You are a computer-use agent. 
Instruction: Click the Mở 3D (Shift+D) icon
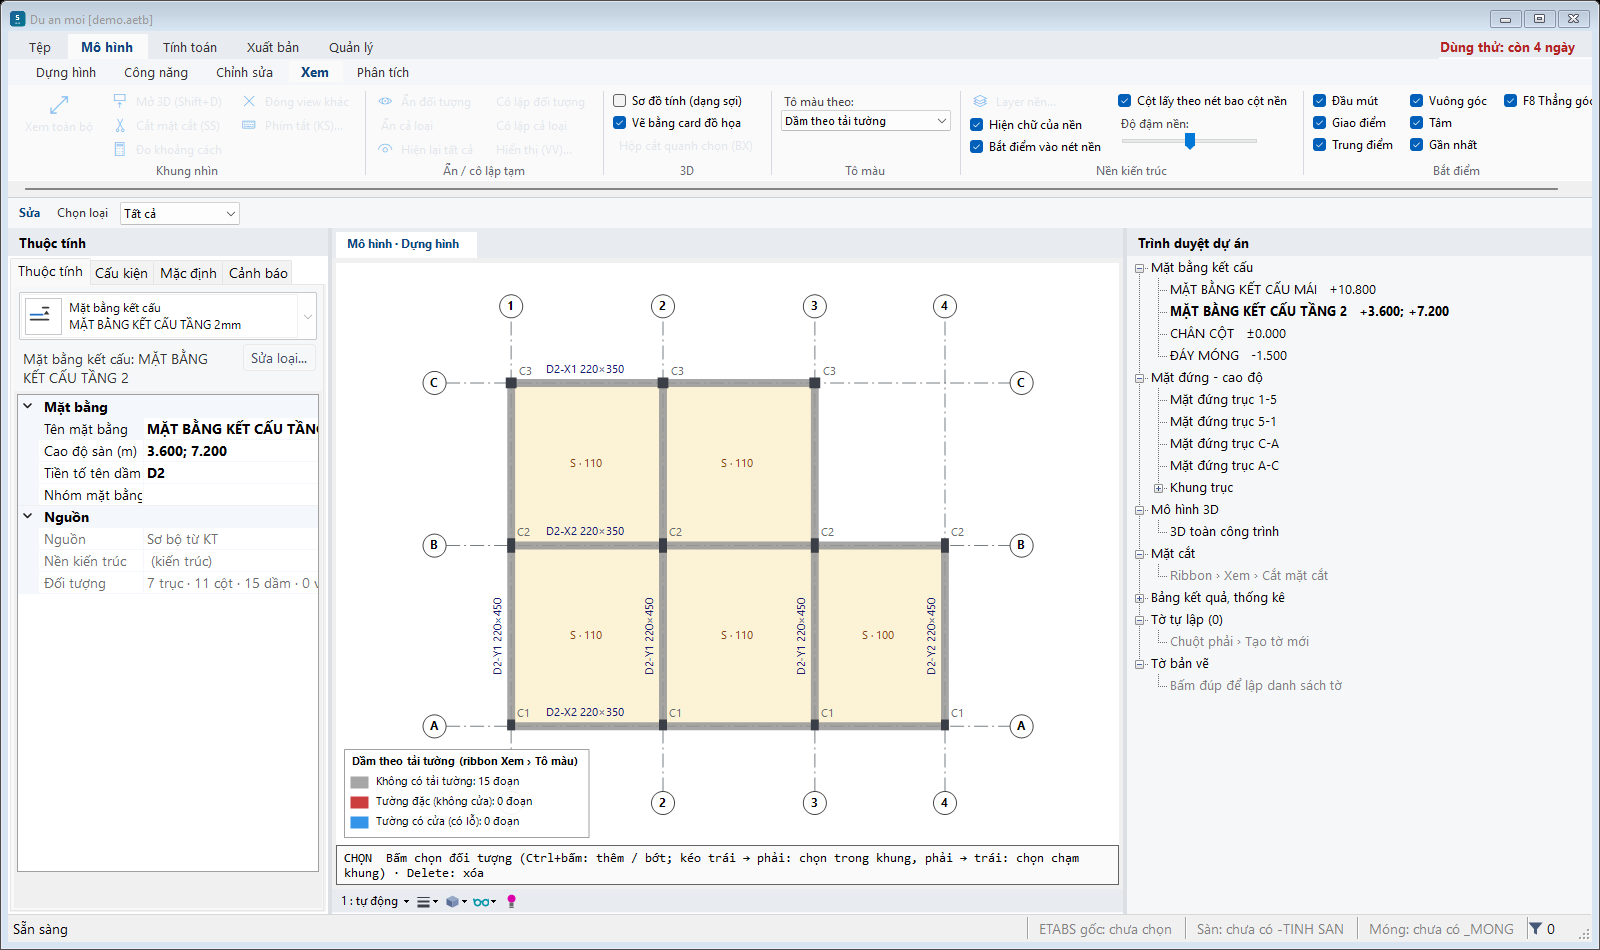pos(120,101)
